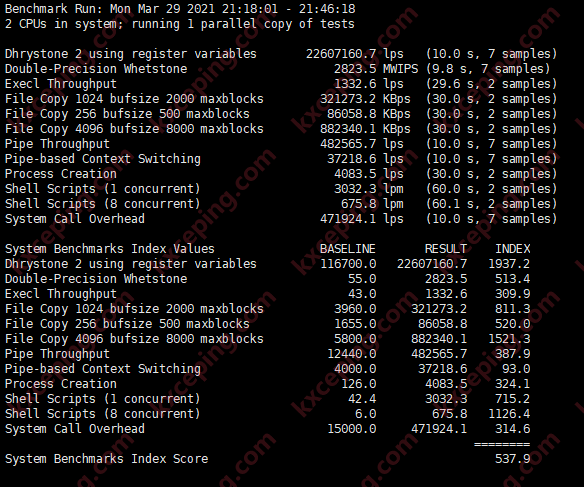This screenshot has height=487, width=584.
Task: Select the Pipe Throughput 482565.7 lps value
Action: (x=362, y=144)
